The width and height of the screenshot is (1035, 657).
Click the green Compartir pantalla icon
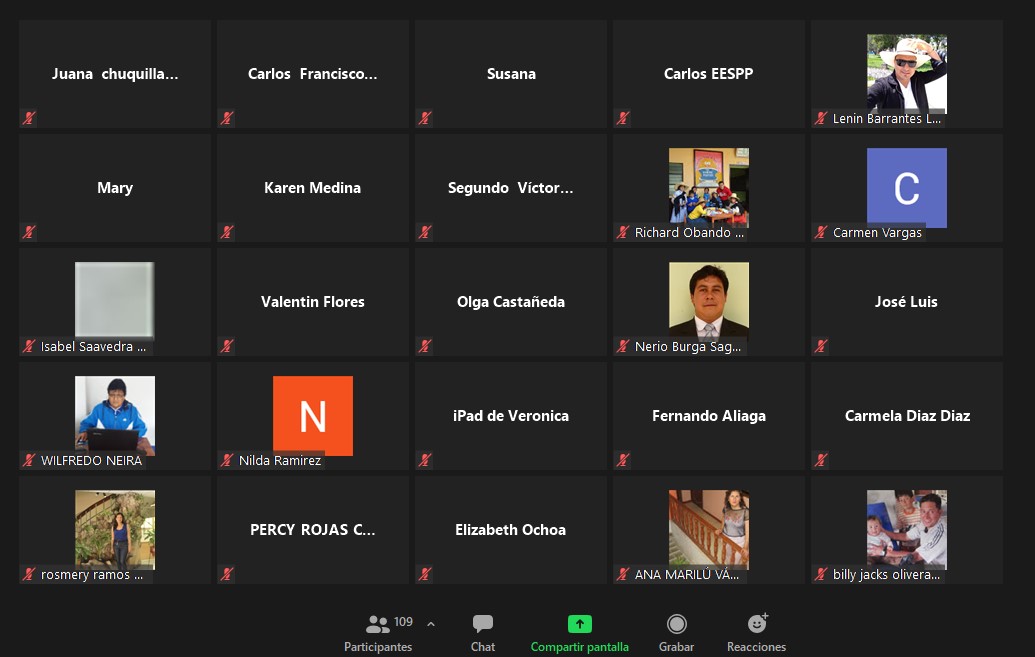580,624
